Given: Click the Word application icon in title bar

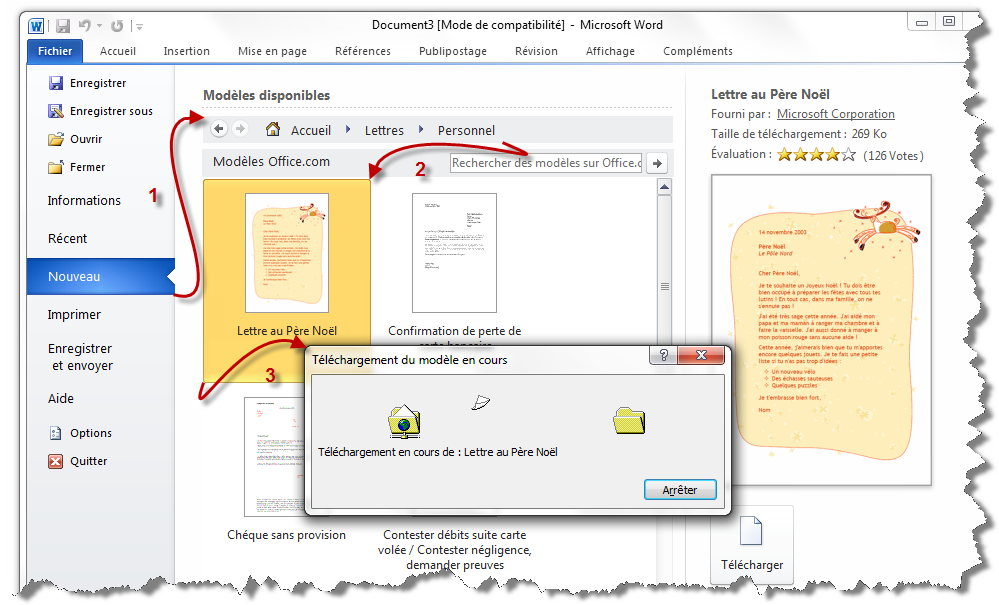Looking at the screenshot, I should click(x=36, y=26).
